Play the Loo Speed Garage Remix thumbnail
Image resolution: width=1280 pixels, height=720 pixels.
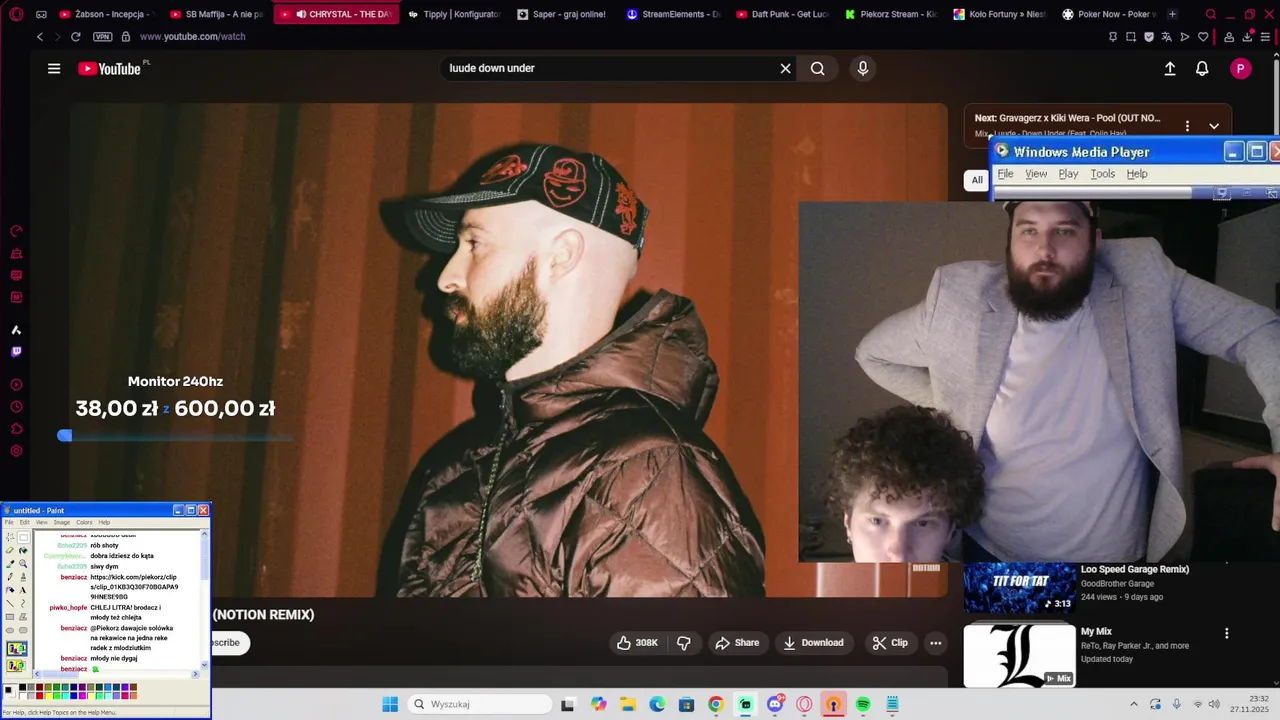[1019, 587]
